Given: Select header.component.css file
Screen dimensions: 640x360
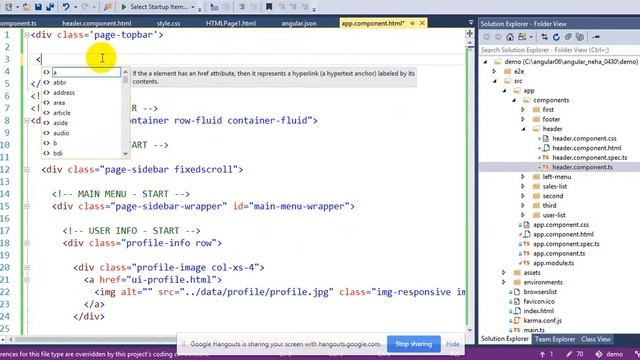Looking at the screenshot, I should click(584, 138).
